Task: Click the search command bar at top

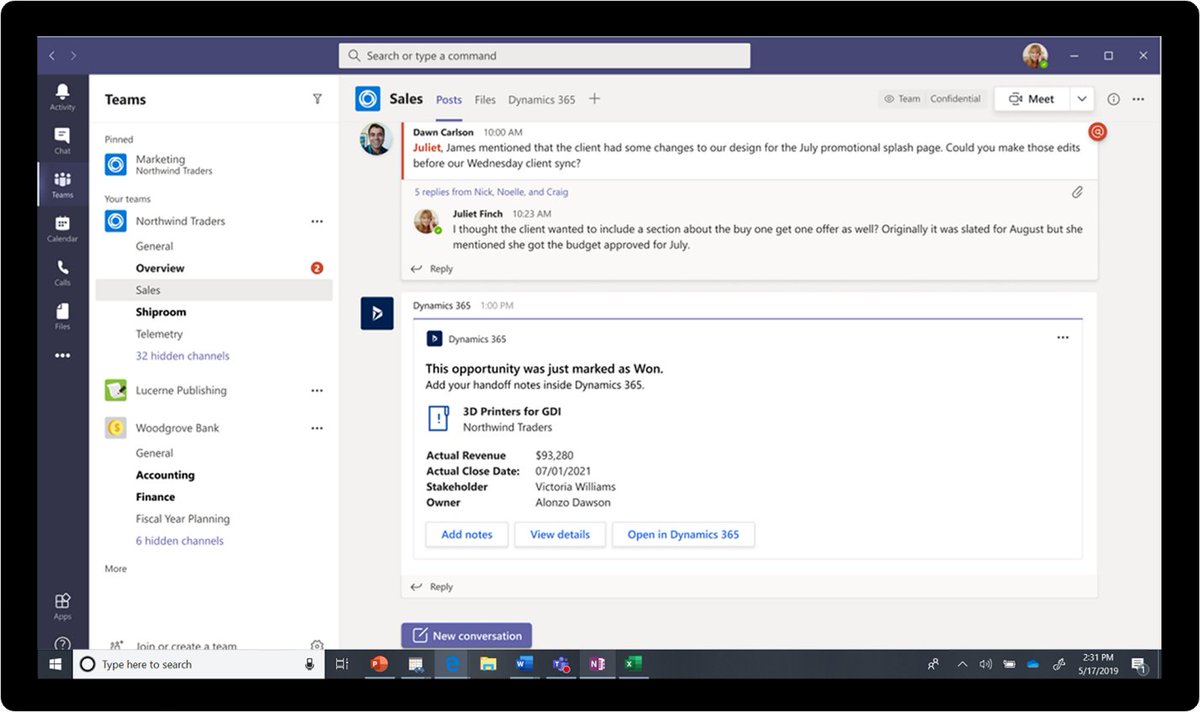Action: coord(545,56)
